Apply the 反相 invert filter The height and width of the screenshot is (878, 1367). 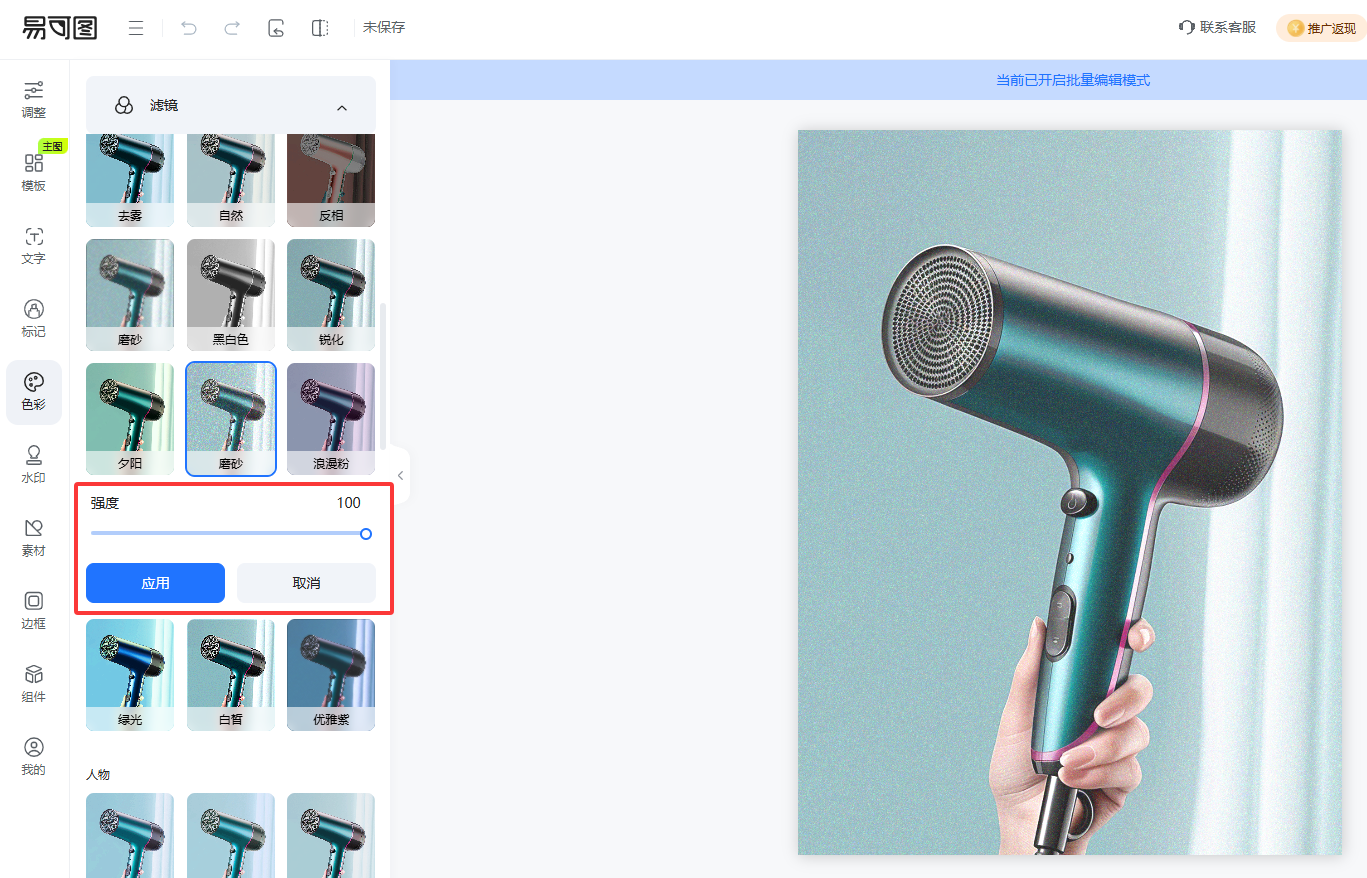click(331, 180)
